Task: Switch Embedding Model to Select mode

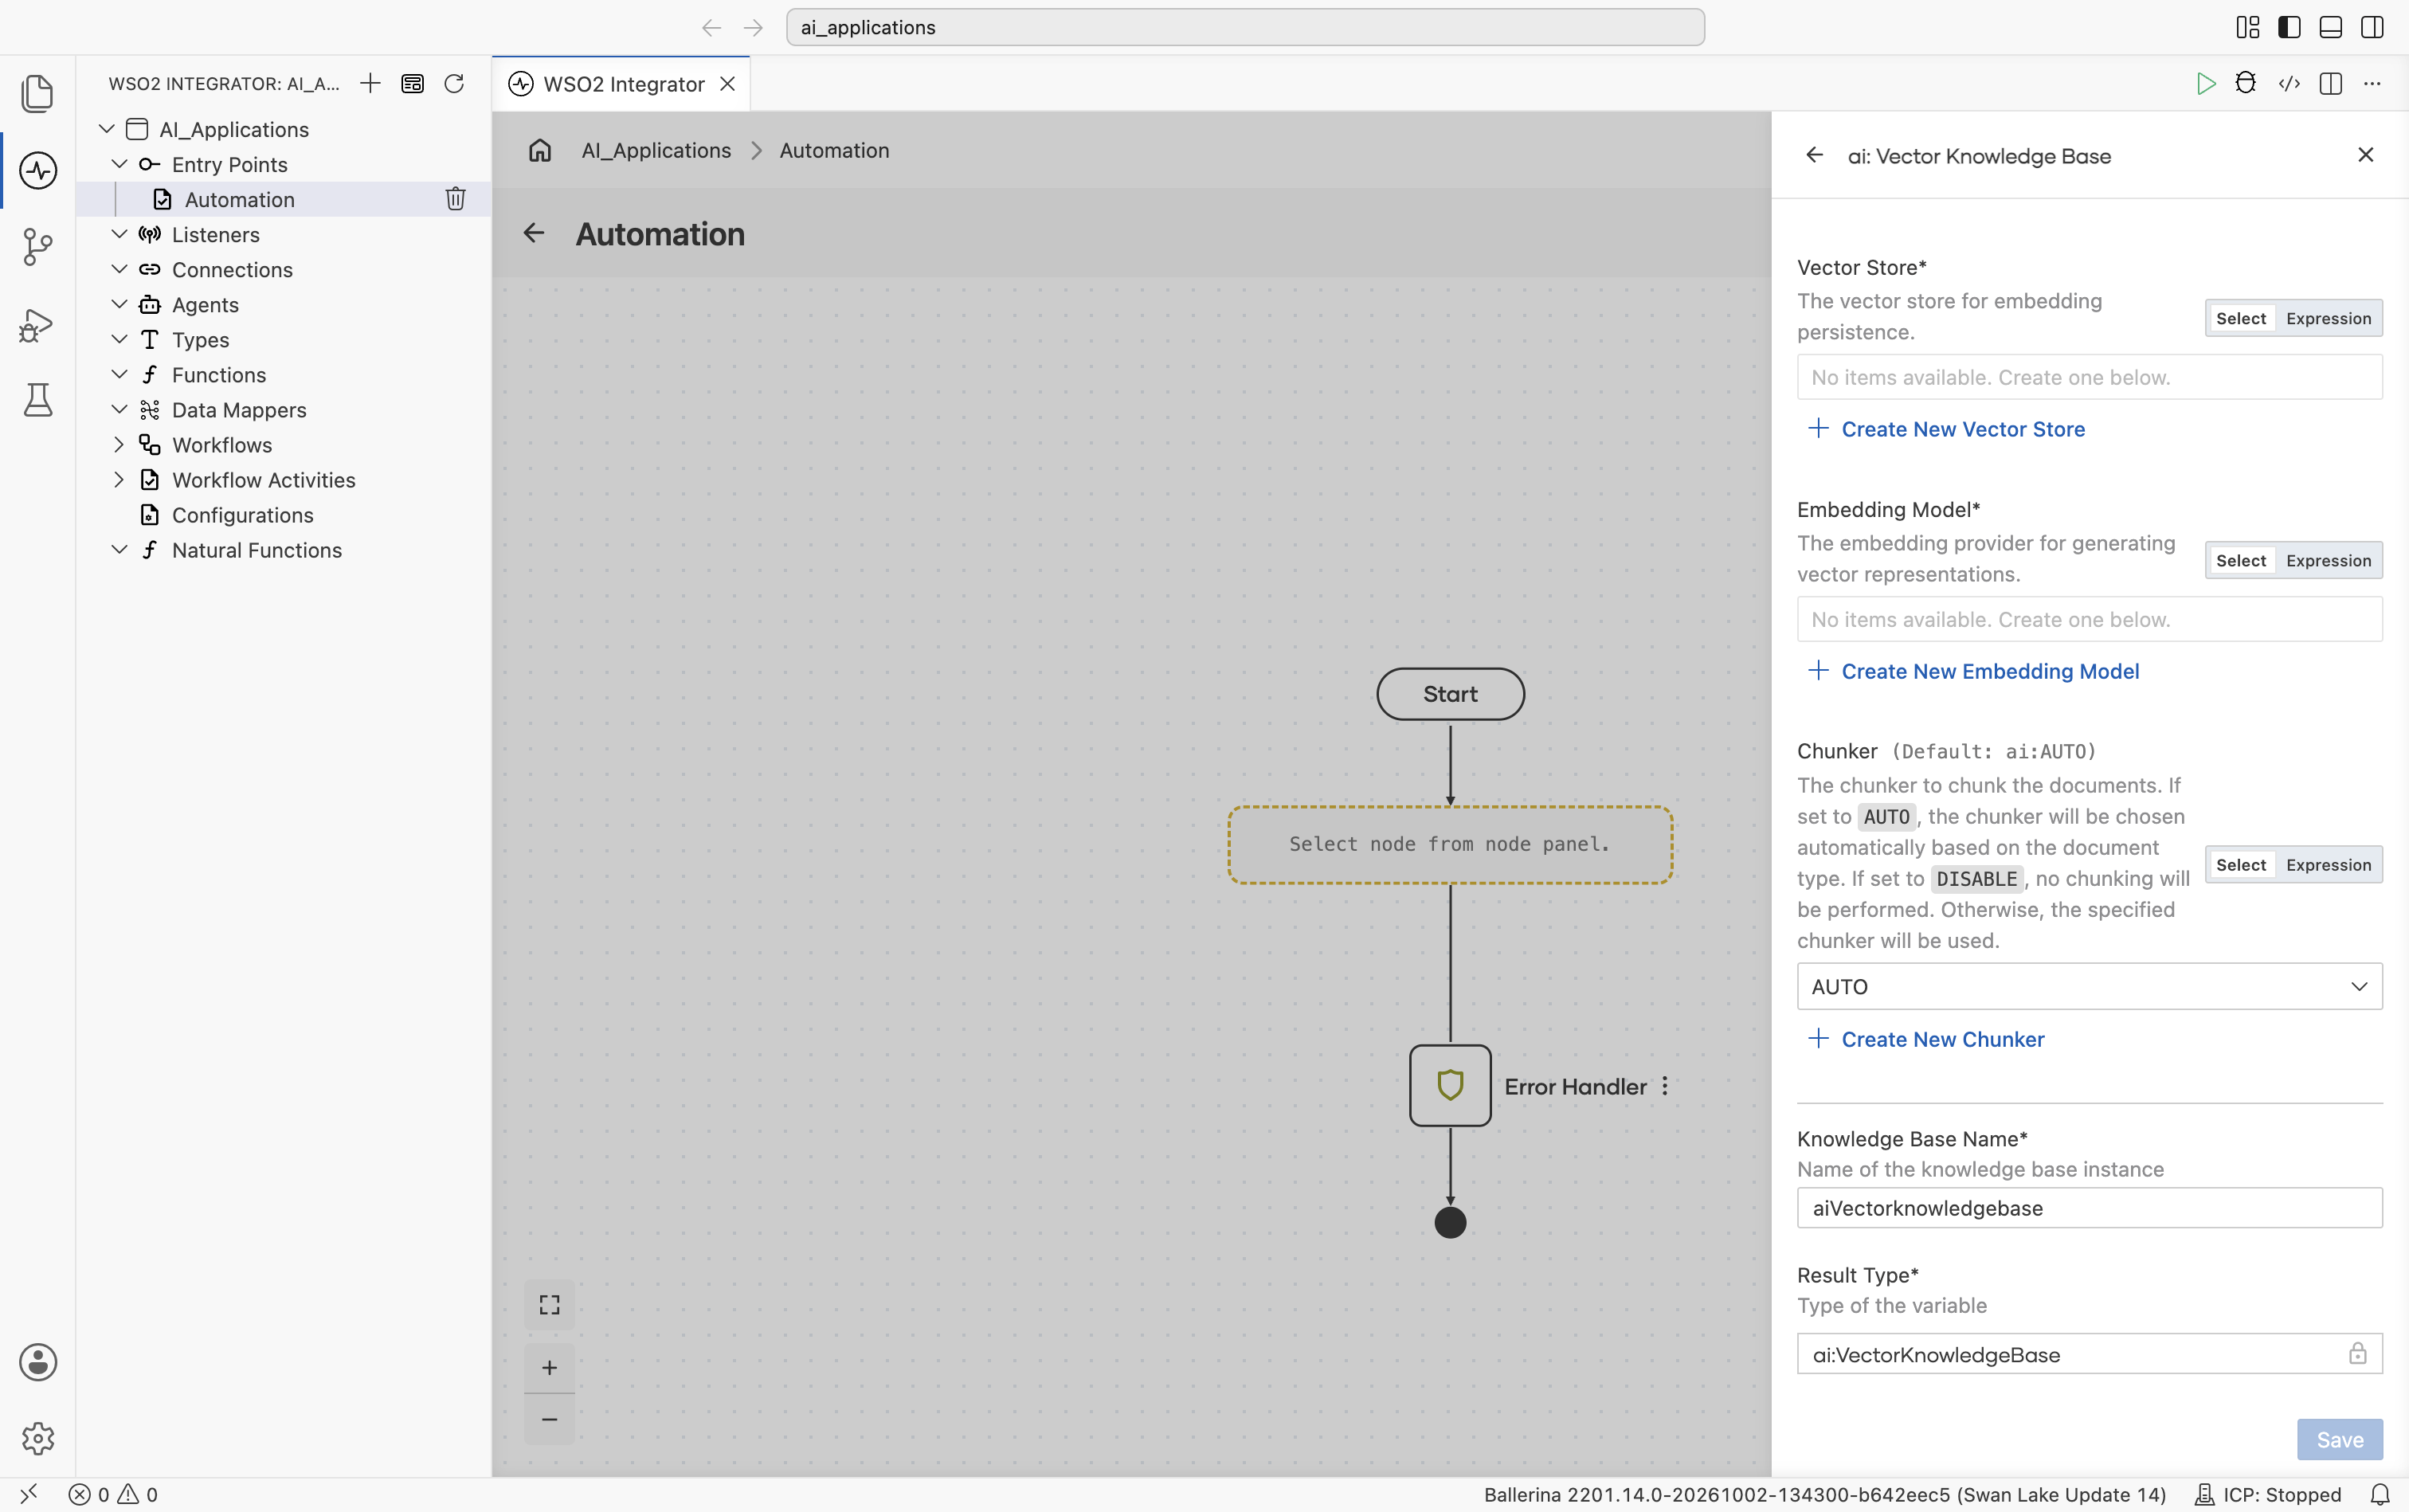Action: (x=2241, y=561)
